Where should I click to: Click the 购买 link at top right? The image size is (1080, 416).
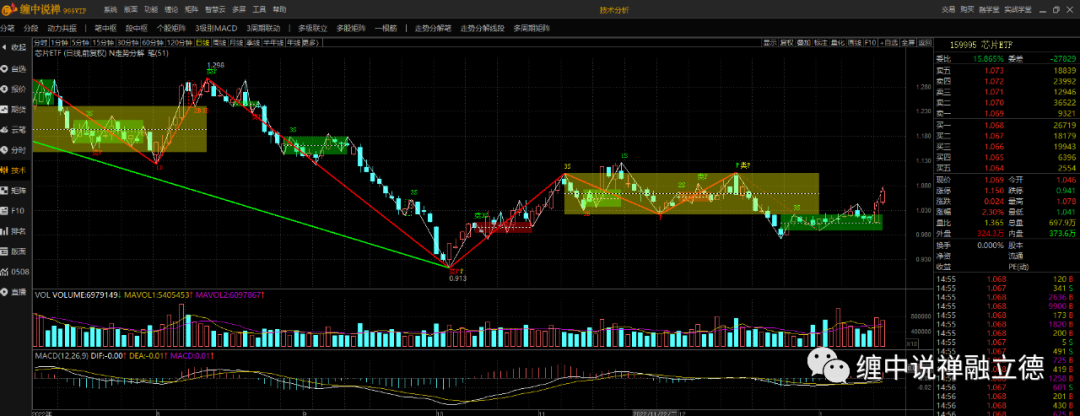coord(967,10)
